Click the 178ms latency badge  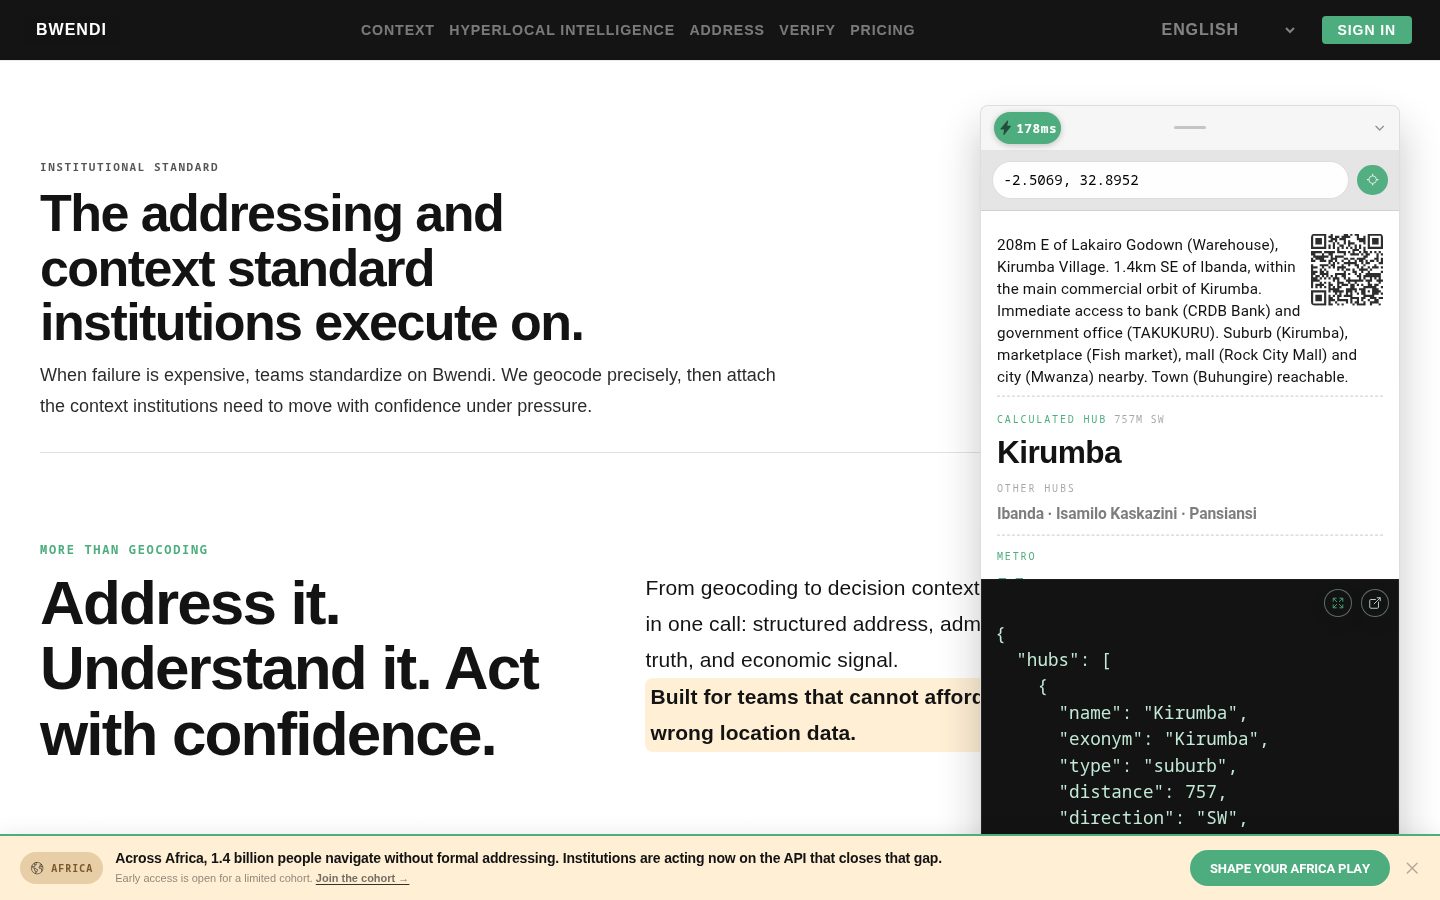point(1027,128)
